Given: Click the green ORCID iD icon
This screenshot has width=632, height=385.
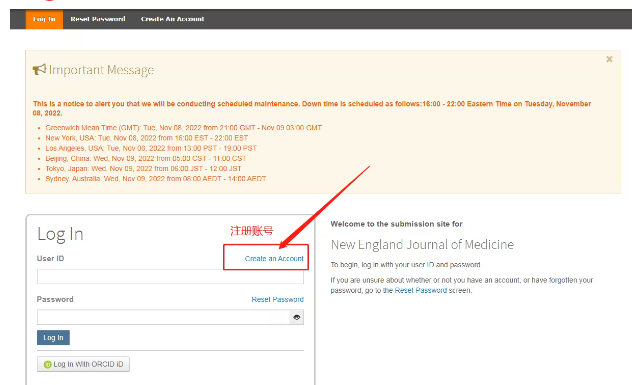Looking at the screenshot, I should 48,364.
